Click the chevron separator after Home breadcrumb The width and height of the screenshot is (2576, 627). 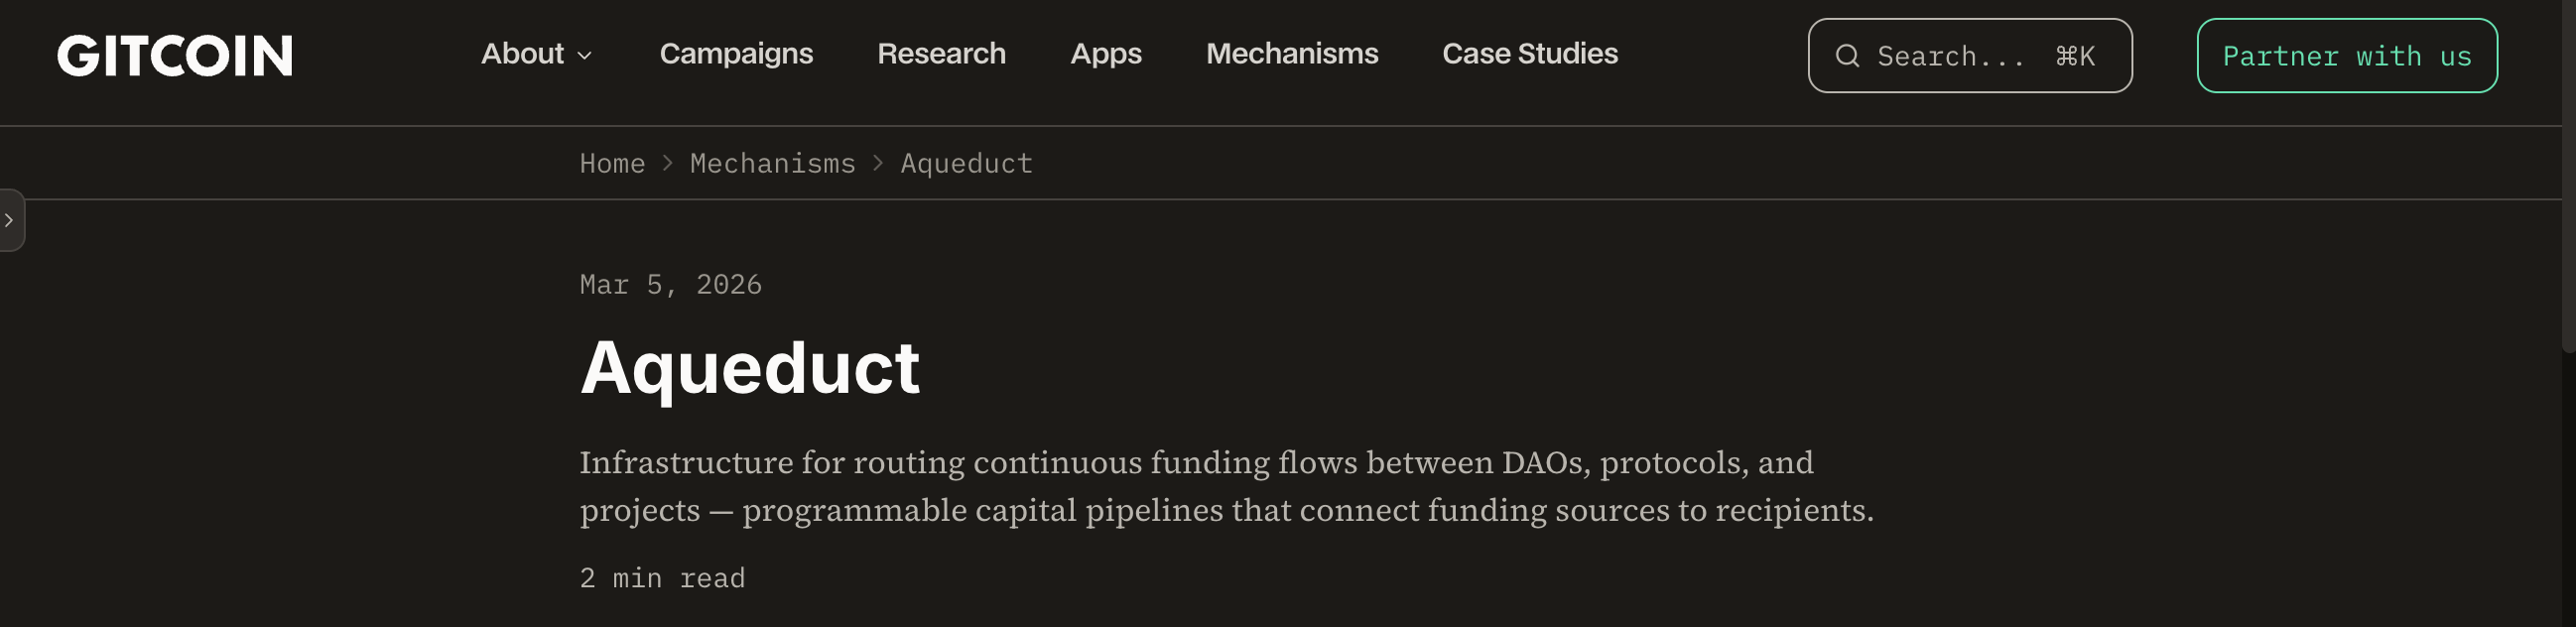[668, 163]
